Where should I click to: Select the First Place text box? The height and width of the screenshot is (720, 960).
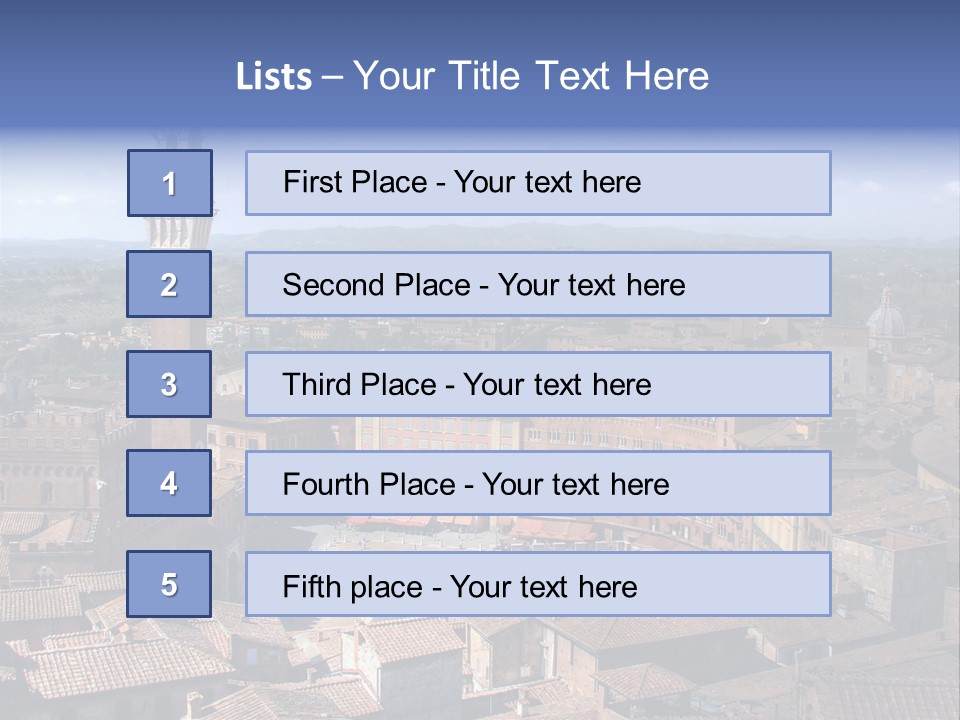538,183
